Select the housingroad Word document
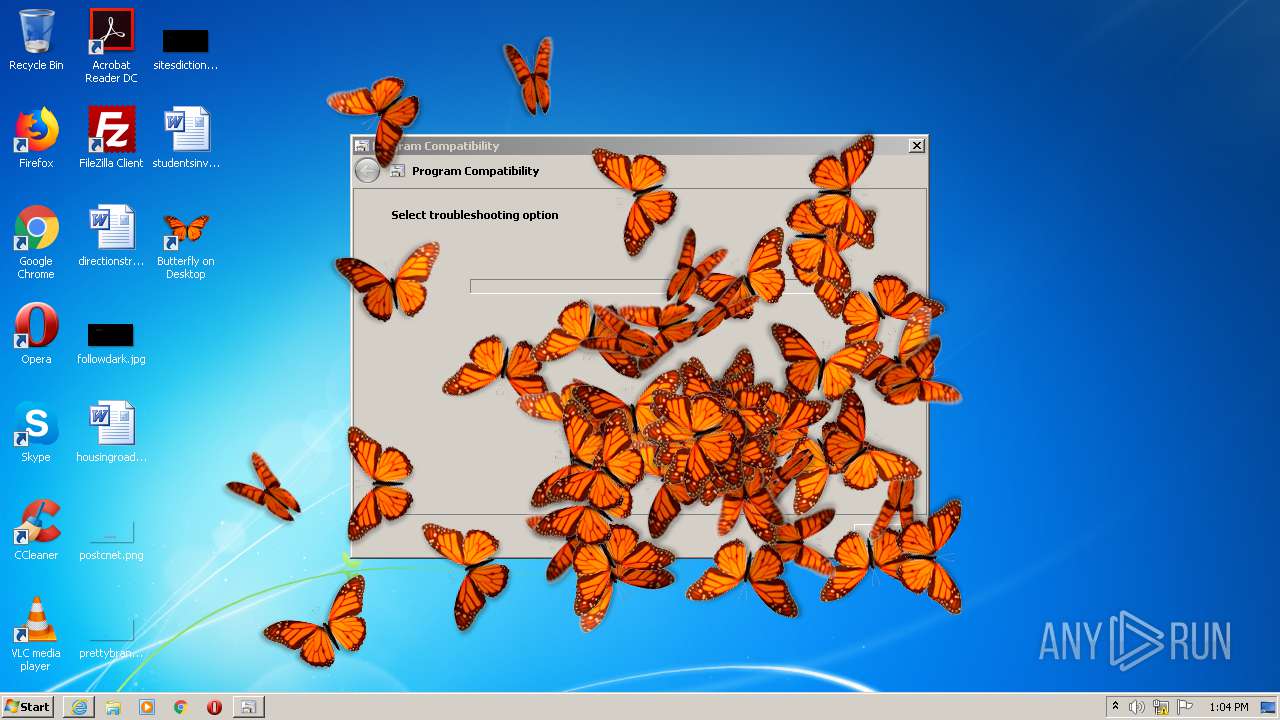 click(111, 432)
